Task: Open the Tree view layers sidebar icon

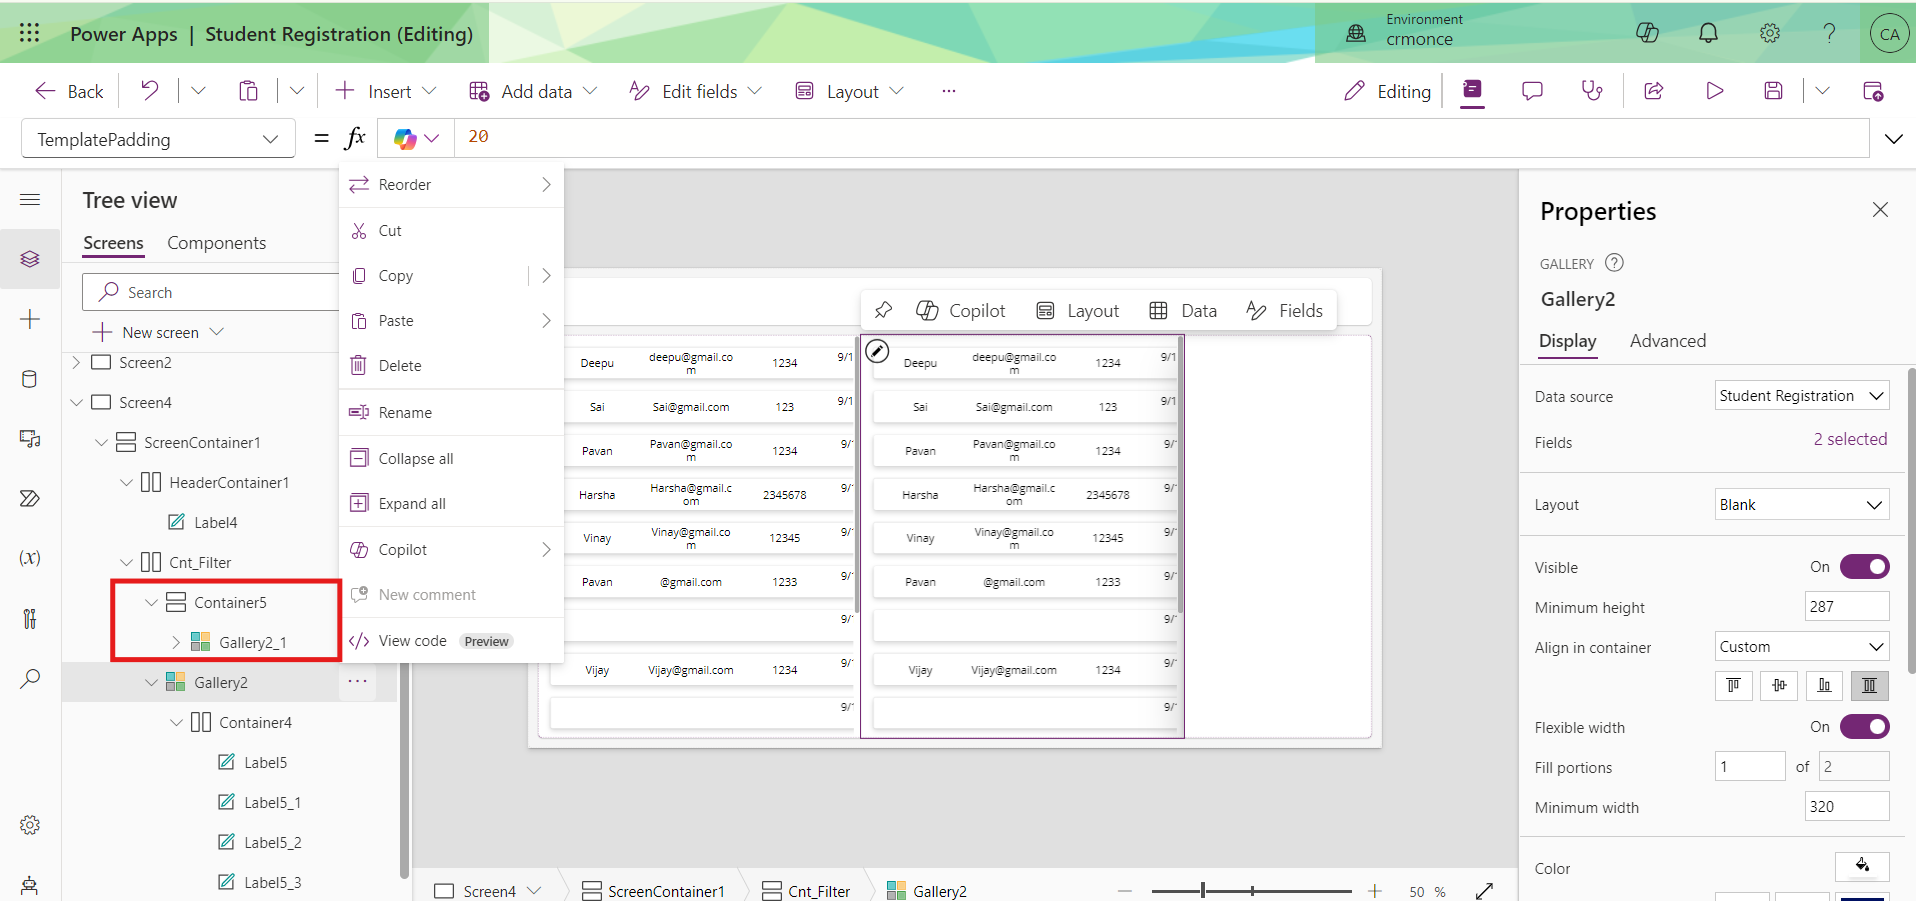Action: click(x=30, y=259)
